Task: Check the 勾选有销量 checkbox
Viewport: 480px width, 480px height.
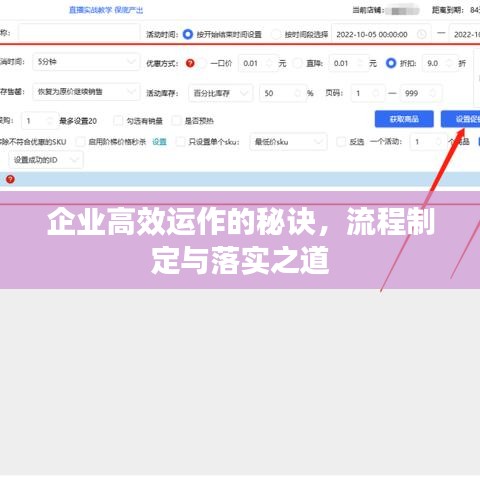Action: (118, 121)
